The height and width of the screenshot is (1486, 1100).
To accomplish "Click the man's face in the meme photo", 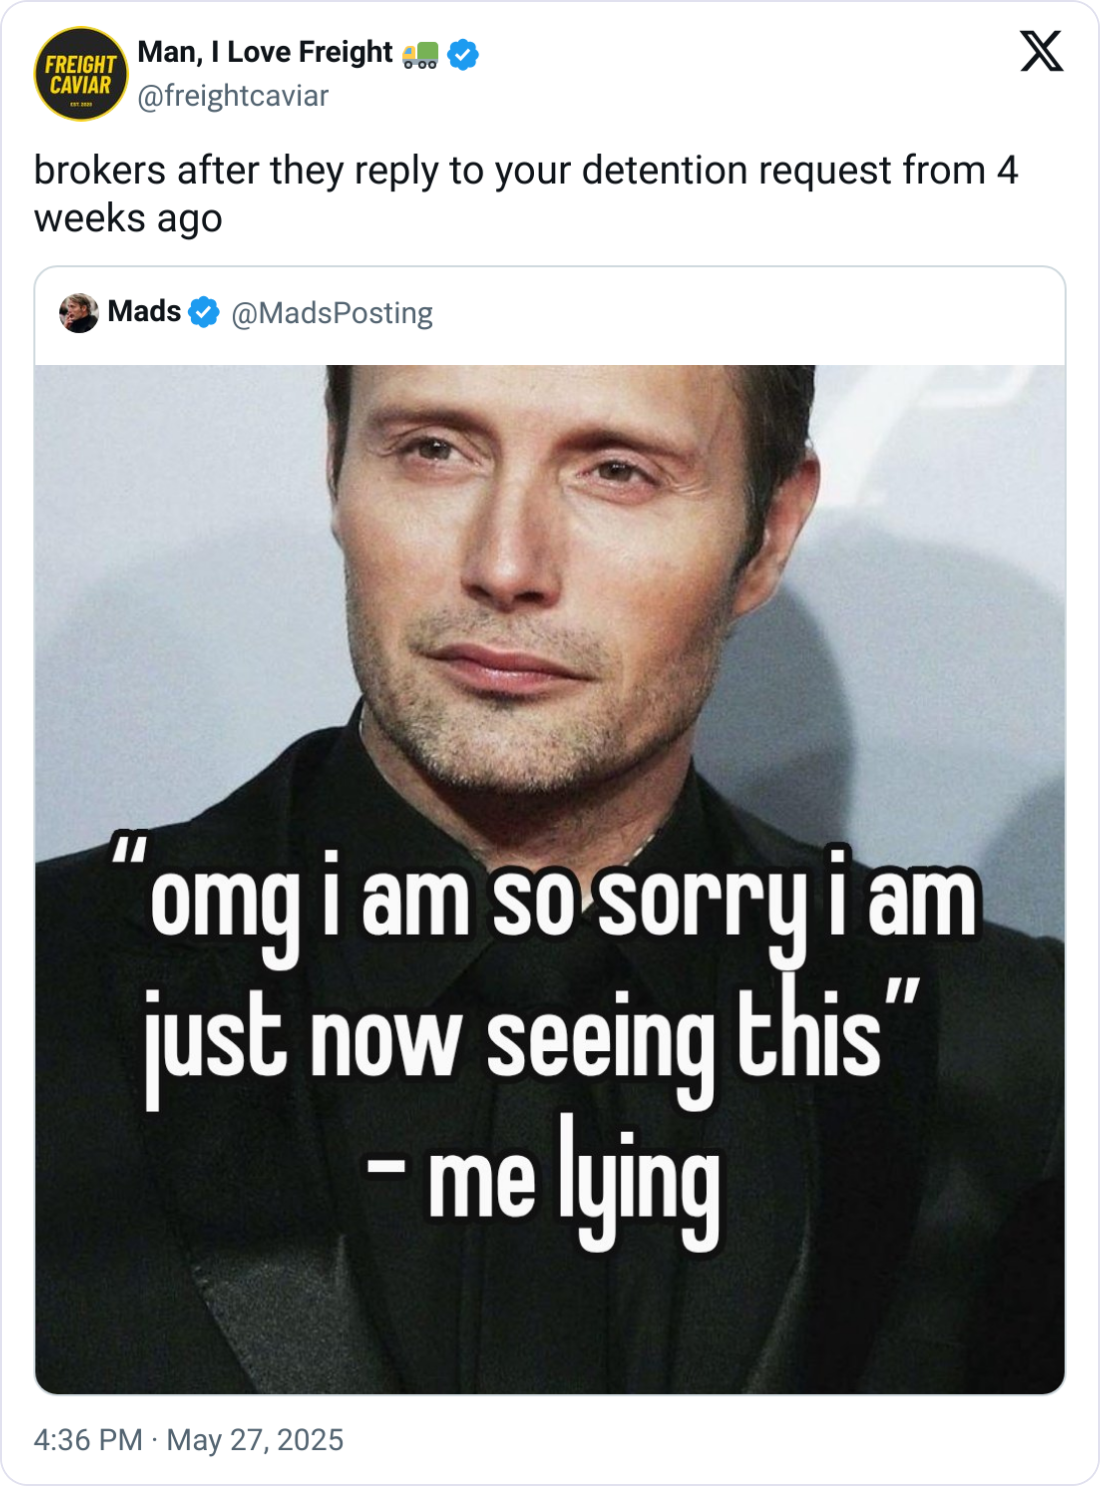I will click(540, 560).
